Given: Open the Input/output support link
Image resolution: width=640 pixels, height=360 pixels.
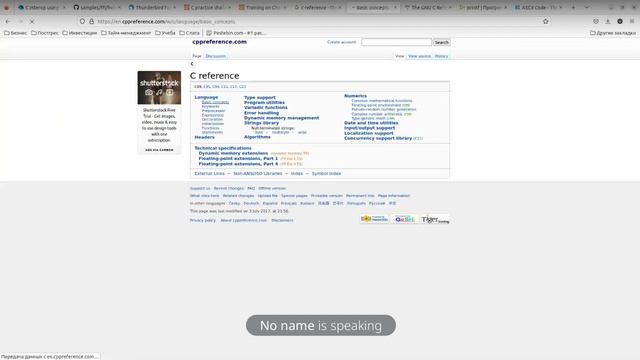Looking at the screenshot, I should click(x=369, y=128).
